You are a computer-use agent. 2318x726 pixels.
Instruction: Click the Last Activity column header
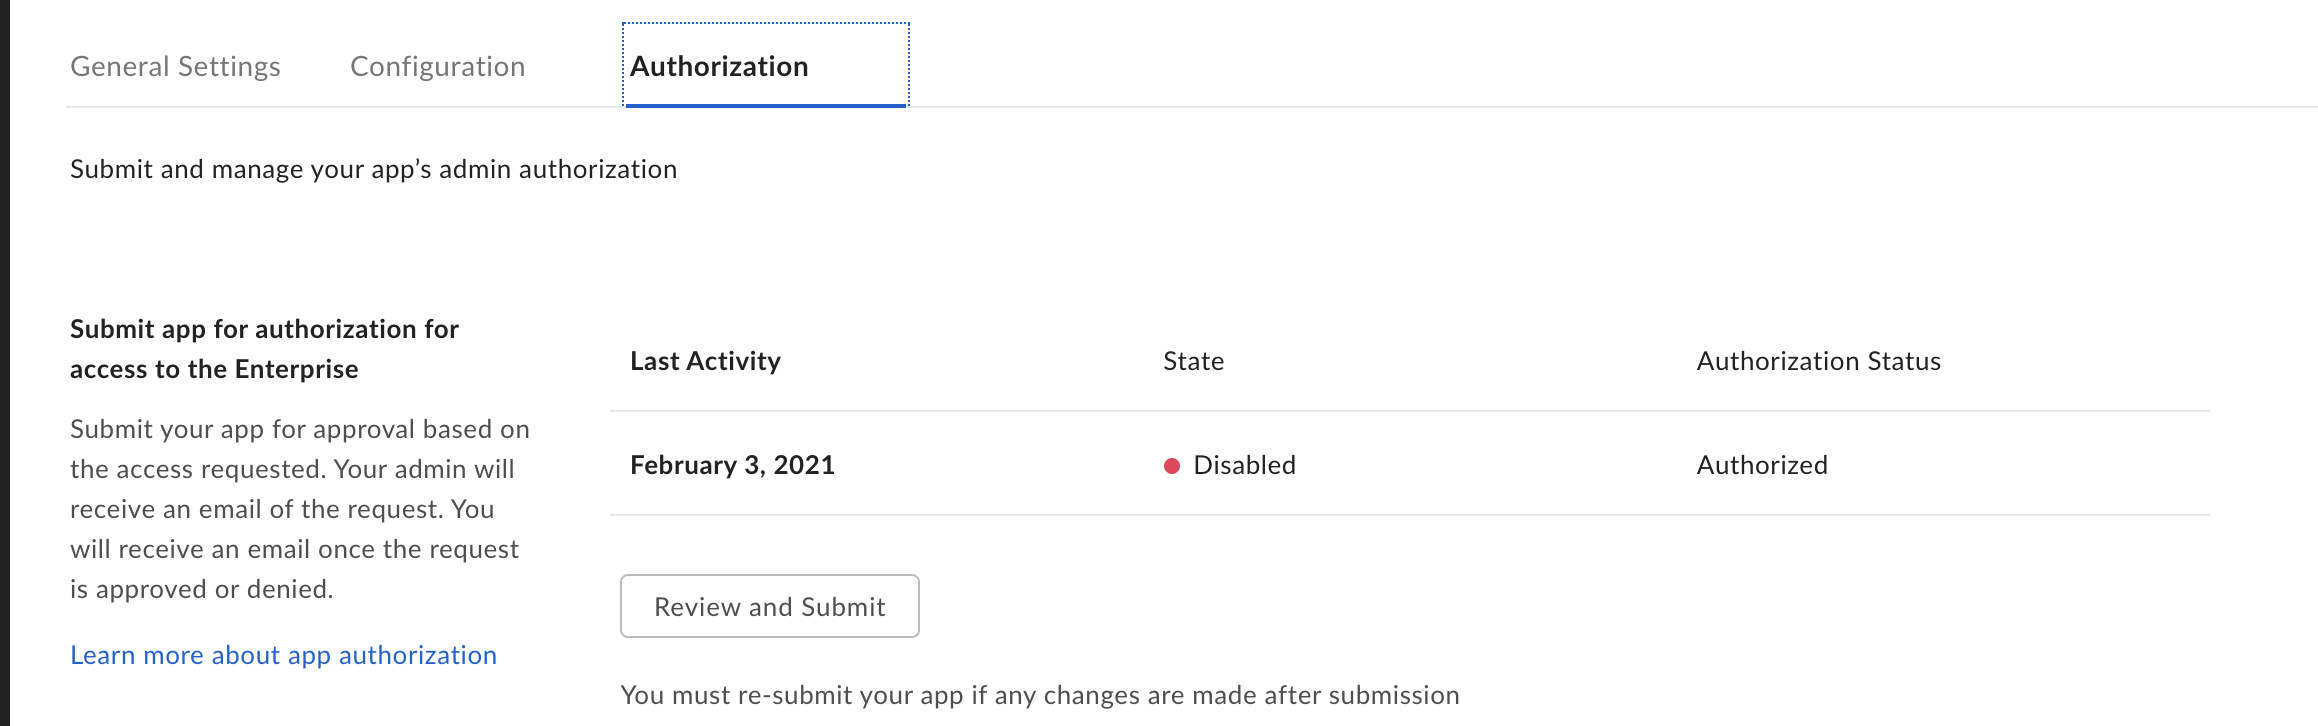[705, 361]
